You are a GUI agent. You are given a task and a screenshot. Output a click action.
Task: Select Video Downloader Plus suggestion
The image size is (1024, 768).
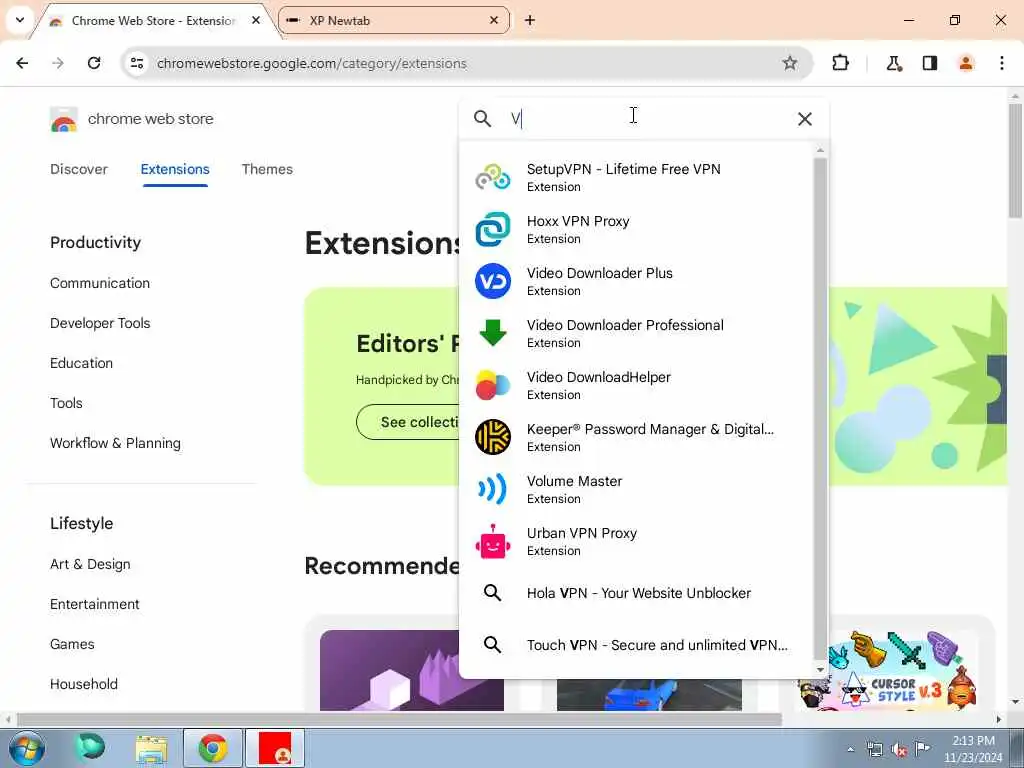tap(637, 281)
